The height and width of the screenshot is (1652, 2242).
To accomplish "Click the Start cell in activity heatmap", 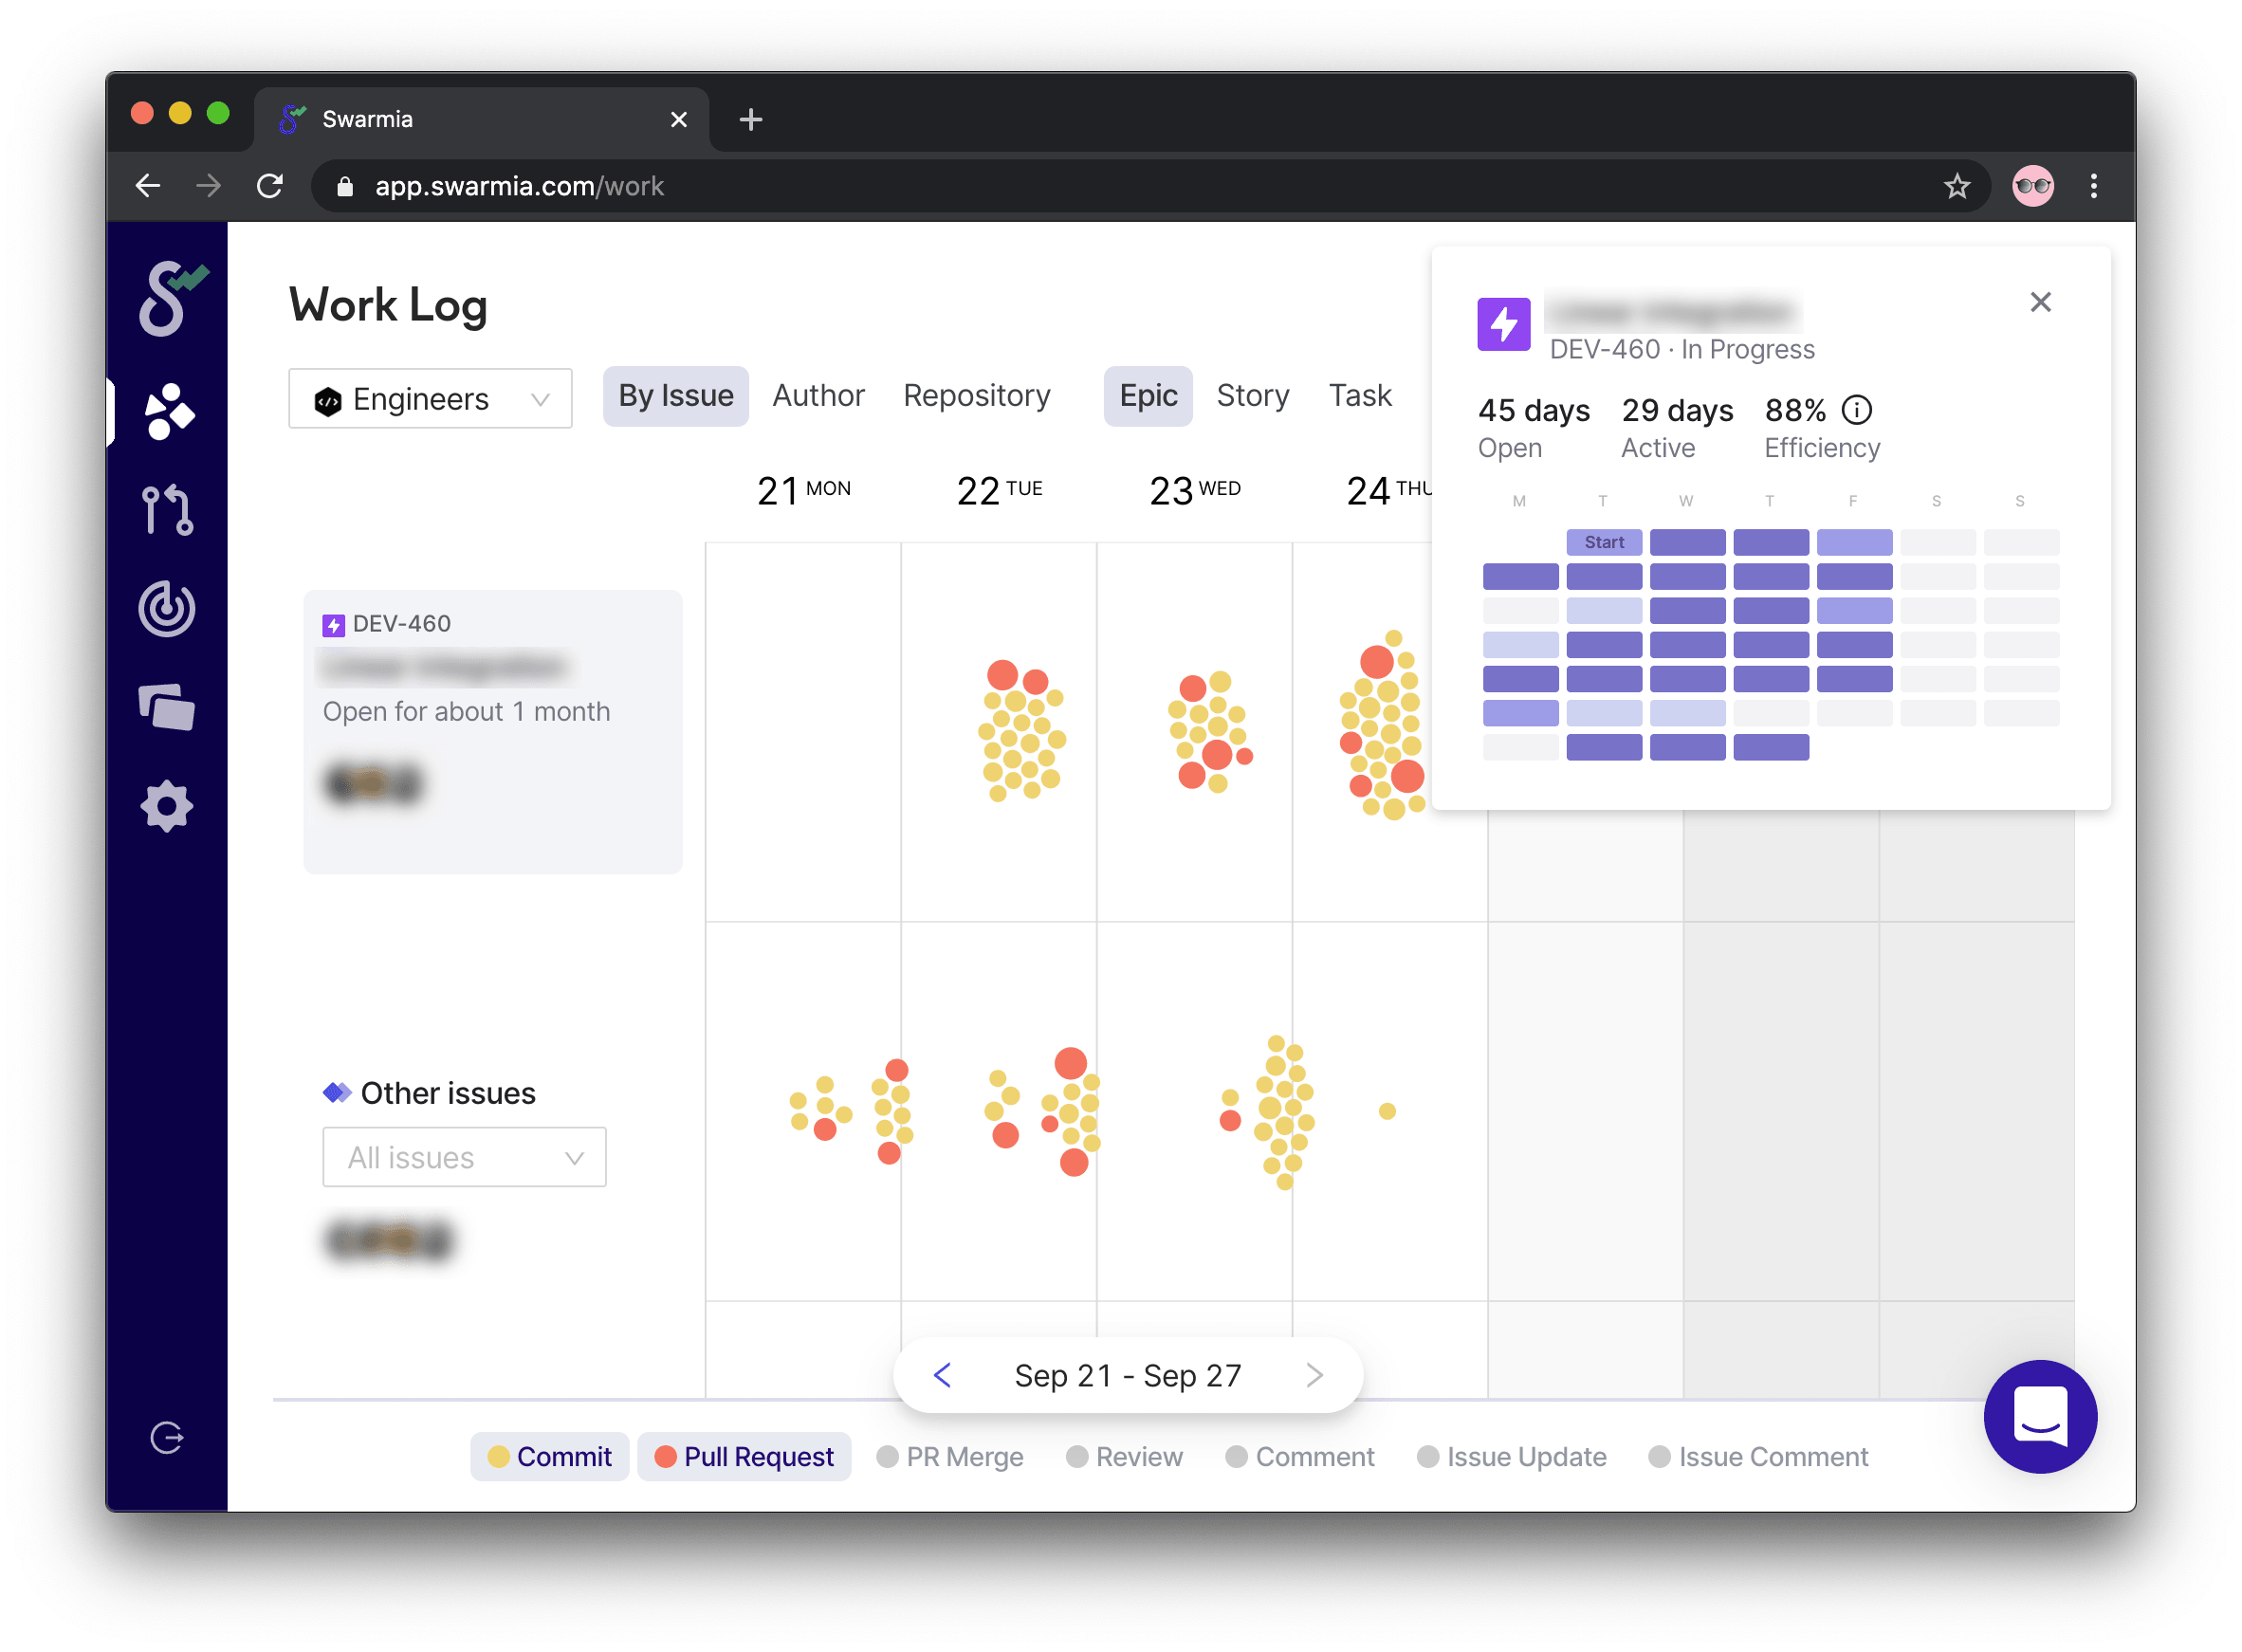I will click(x=1603, y=542).
